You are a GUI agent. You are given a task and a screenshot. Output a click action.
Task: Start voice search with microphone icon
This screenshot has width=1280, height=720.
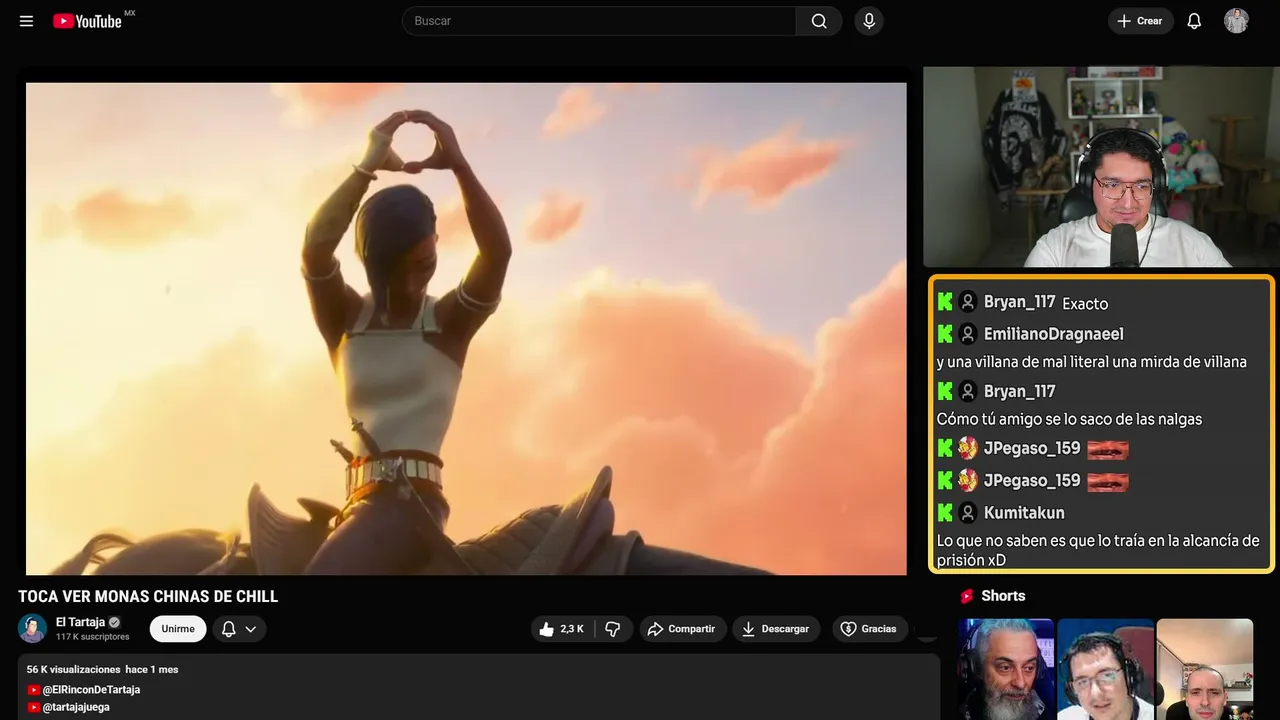869,21
